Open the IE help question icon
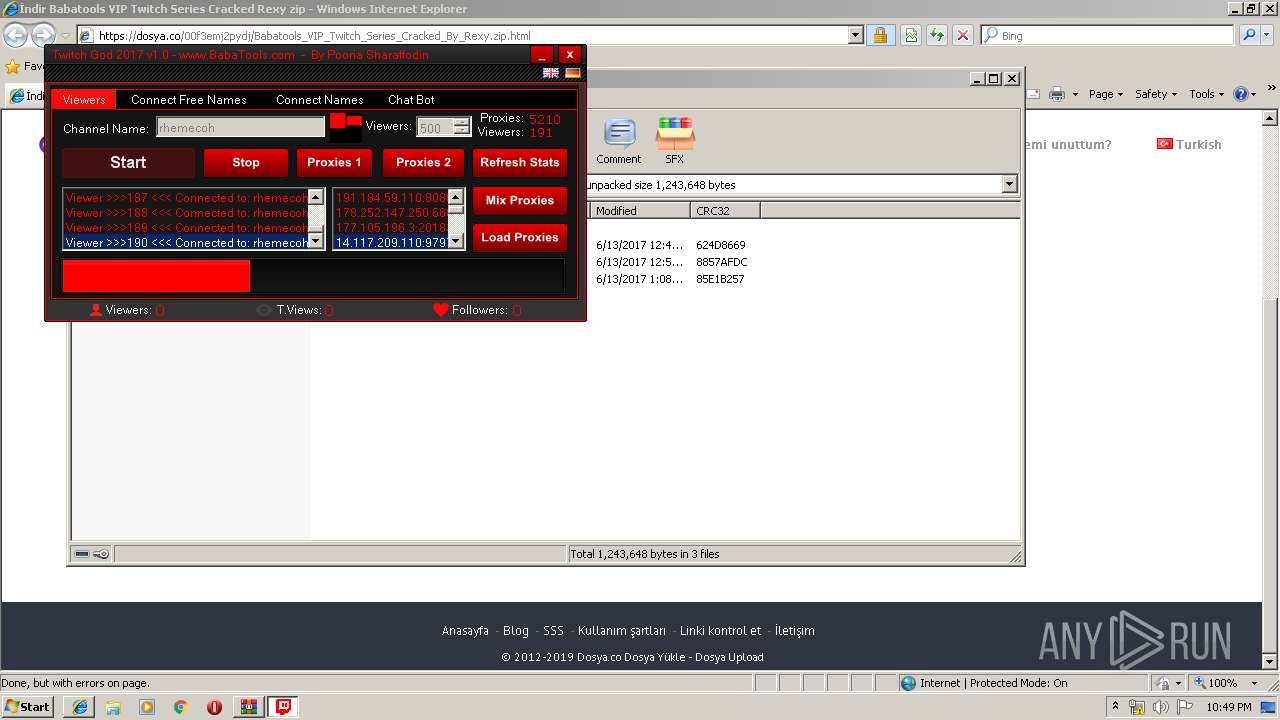The height and width of the screenshot is (720, 1280). [1241, 94]
